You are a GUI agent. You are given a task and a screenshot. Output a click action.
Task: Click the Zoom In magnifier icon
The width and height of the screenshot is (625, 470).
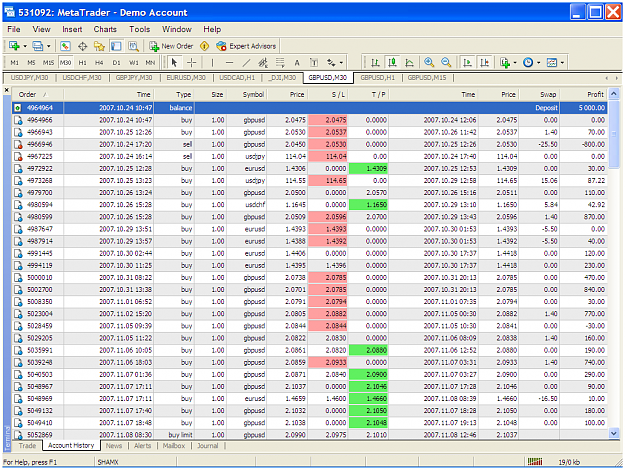[x=429, y=63]
